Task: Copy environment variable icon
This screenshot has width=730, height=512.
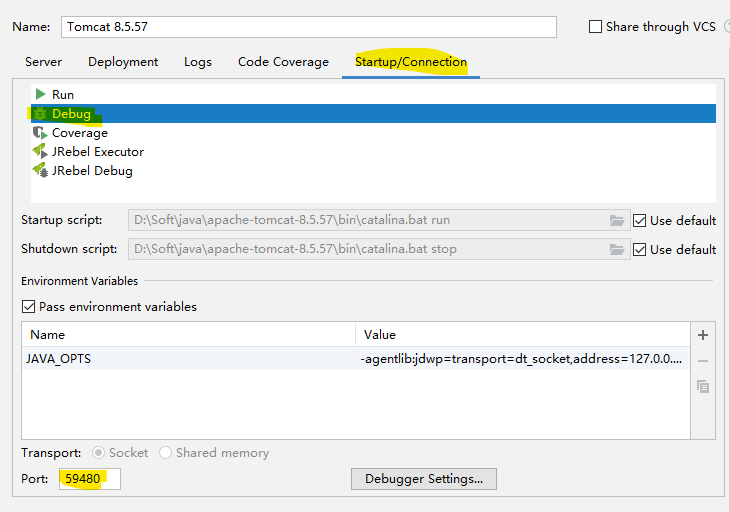Action: (x=703, y=386)
